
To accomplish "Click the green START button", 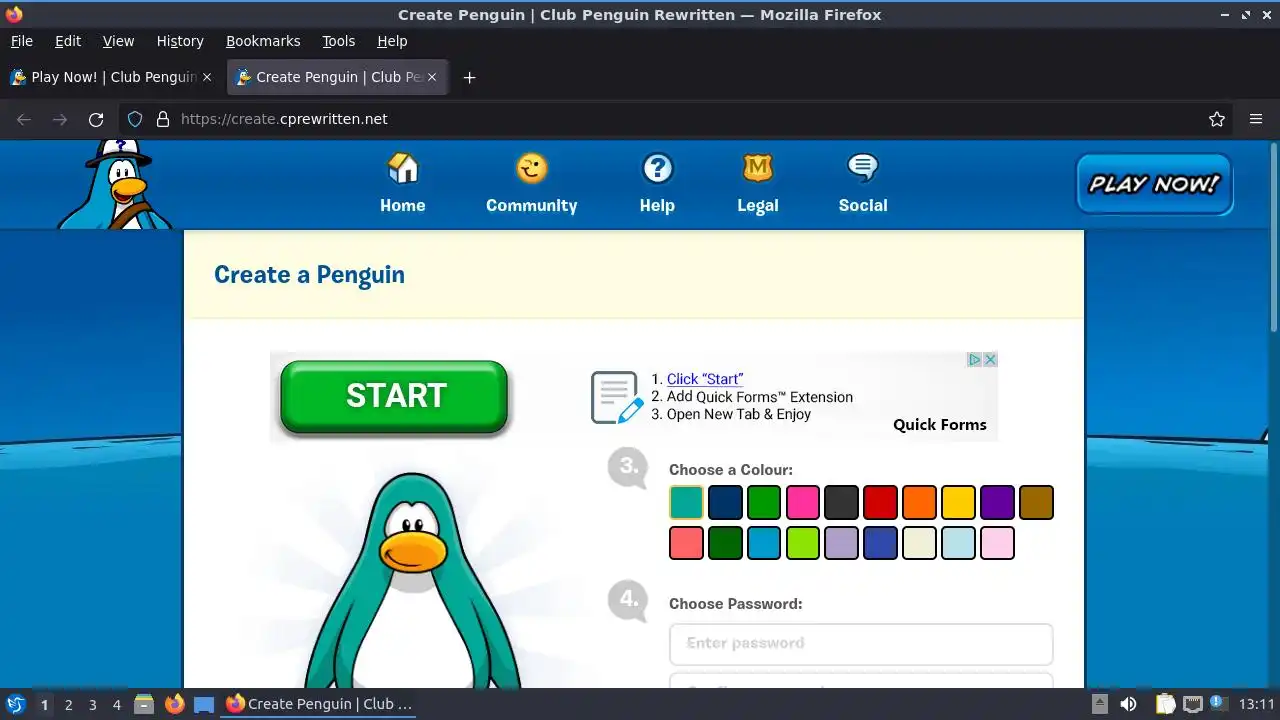I will point(394,397).
